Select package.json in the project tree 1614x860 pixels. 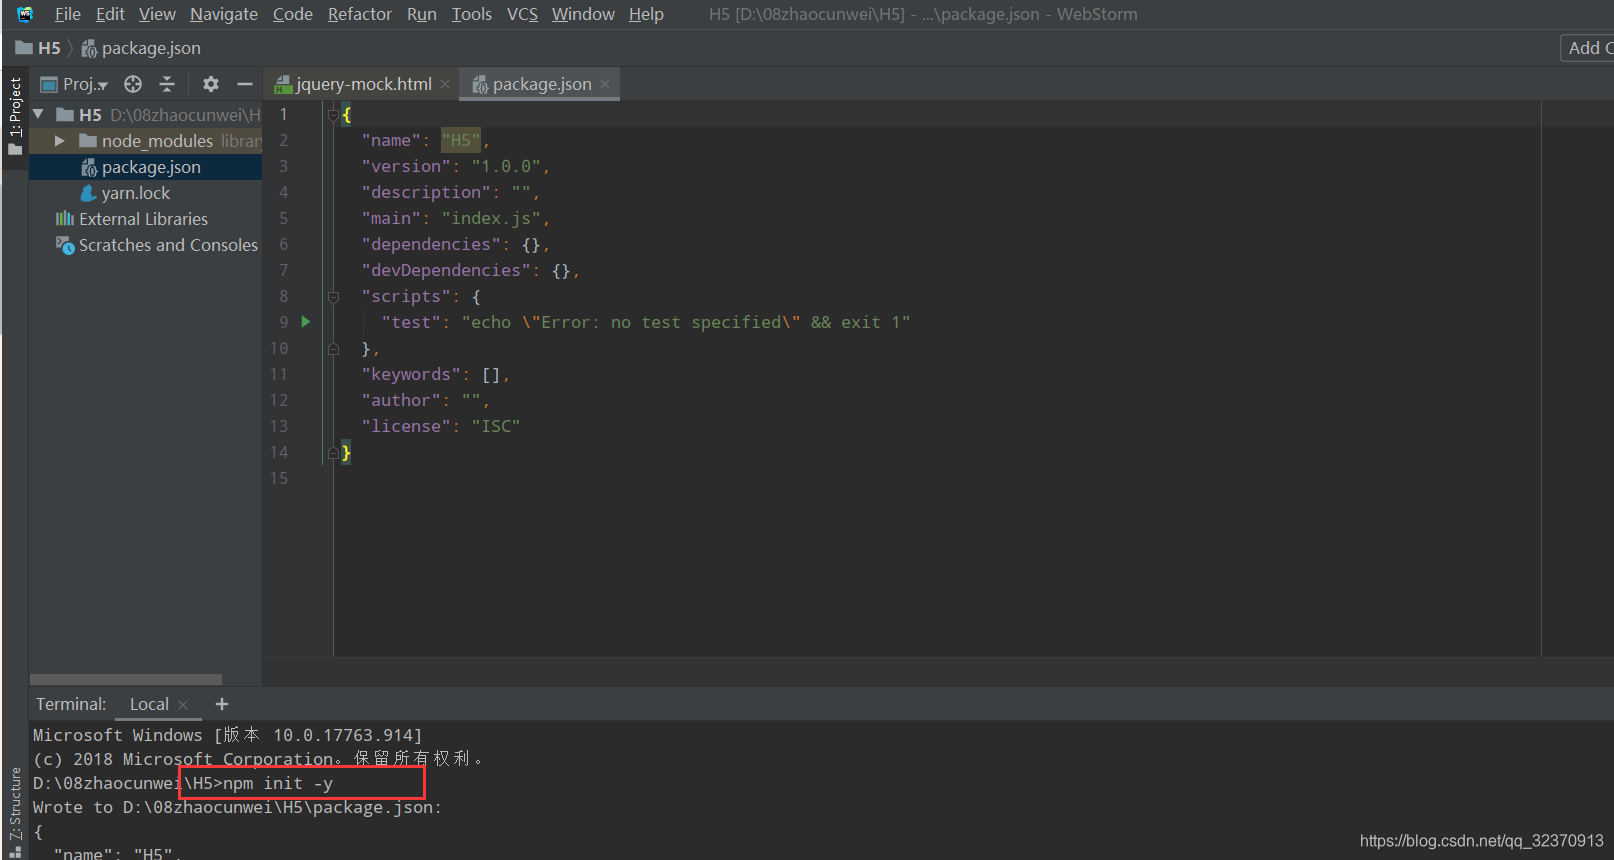(x=146, y=166)
